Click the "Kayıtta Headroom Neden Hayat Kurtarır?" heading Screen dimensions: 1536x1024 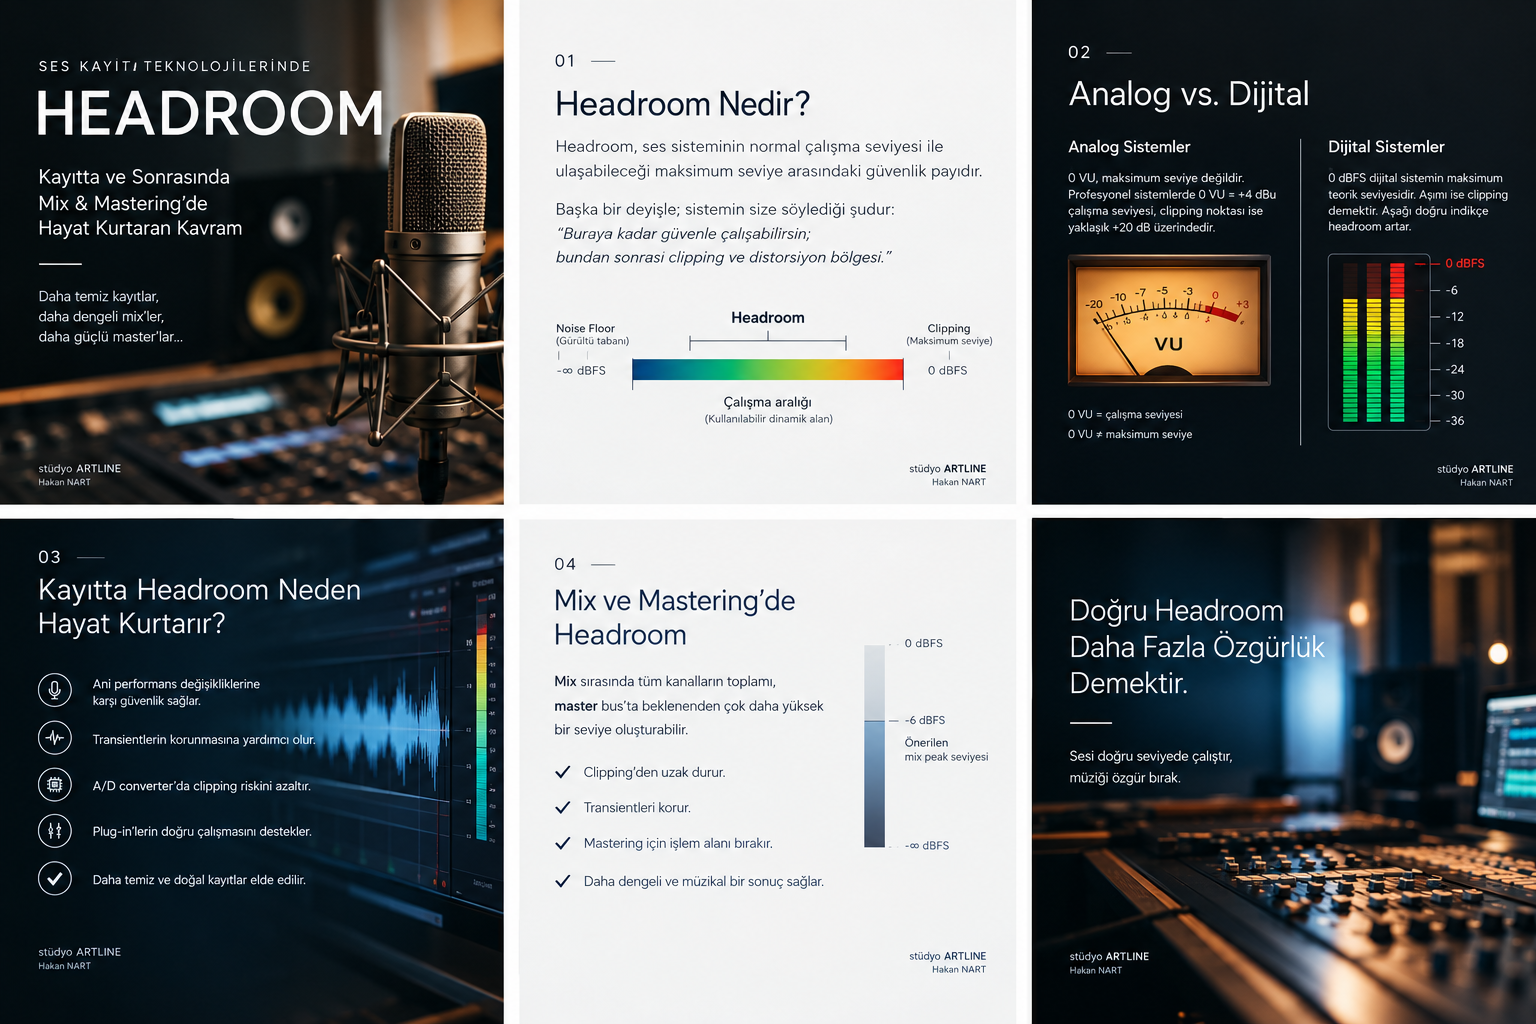coord(199,606)
